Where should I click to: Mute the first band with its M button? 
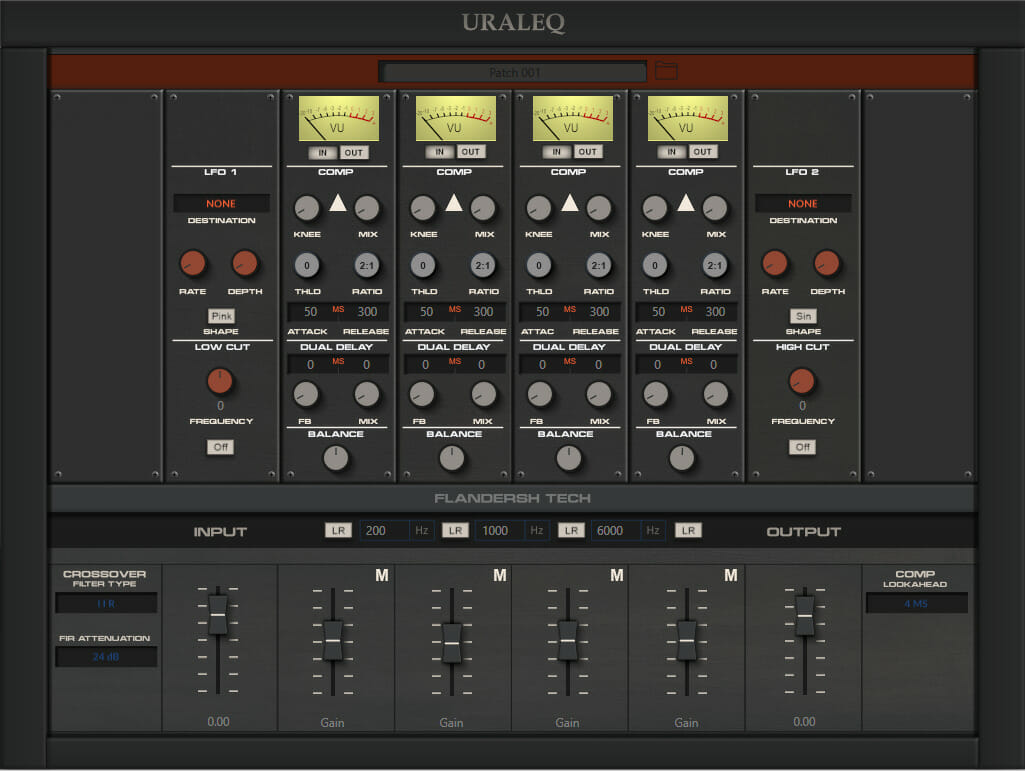coord(381,576)
